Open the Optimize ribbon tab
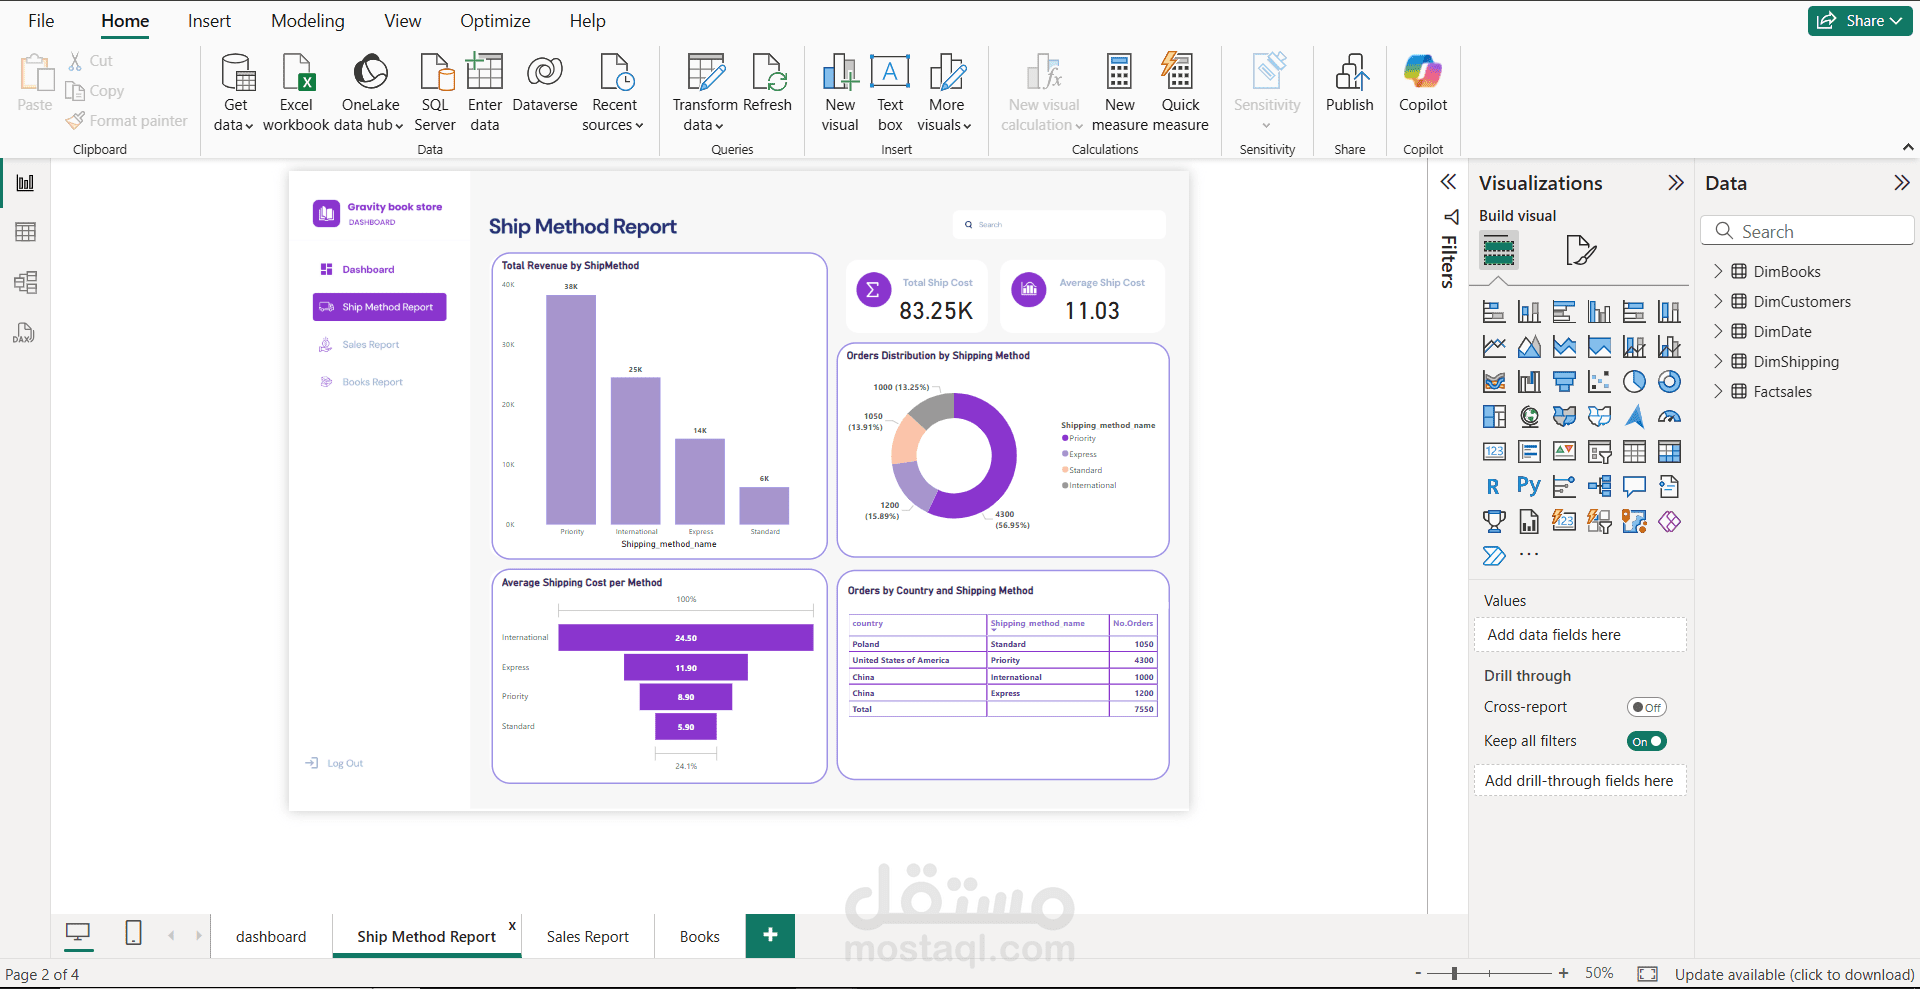The height and width of the screenshot is (989, 1920). click(x=495, y=21)
